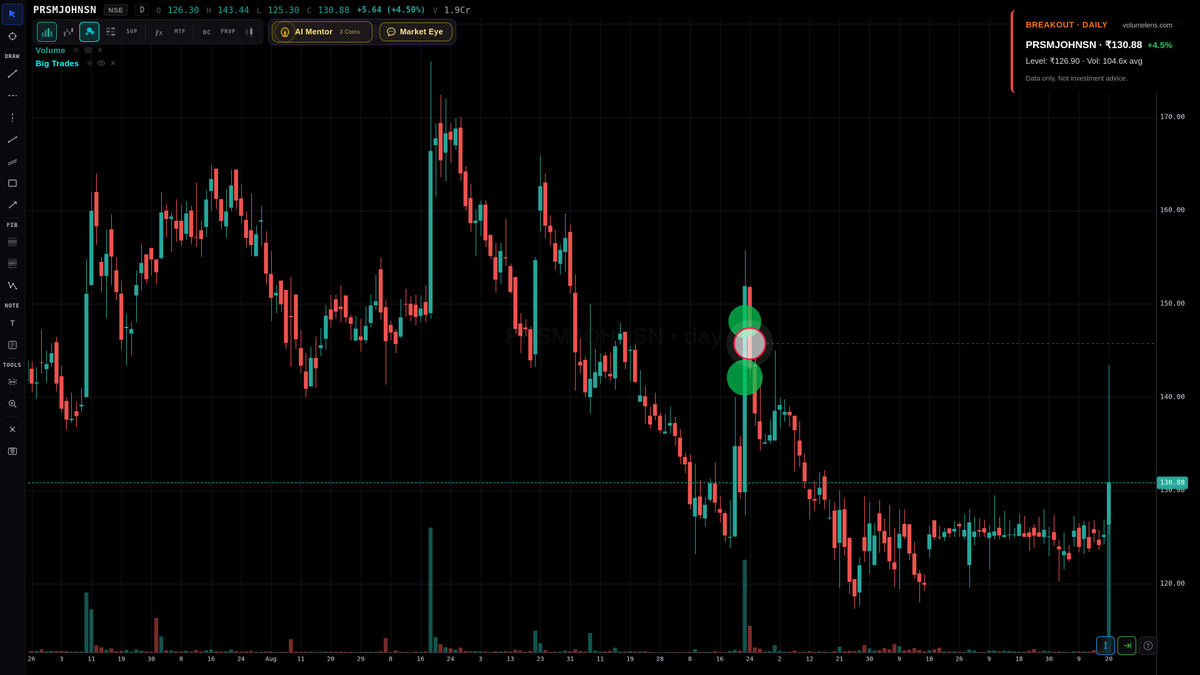Screen dimensions: 1200x675
Task: Expand the MTF multi-timeframe option
Action: coord(180,31)
